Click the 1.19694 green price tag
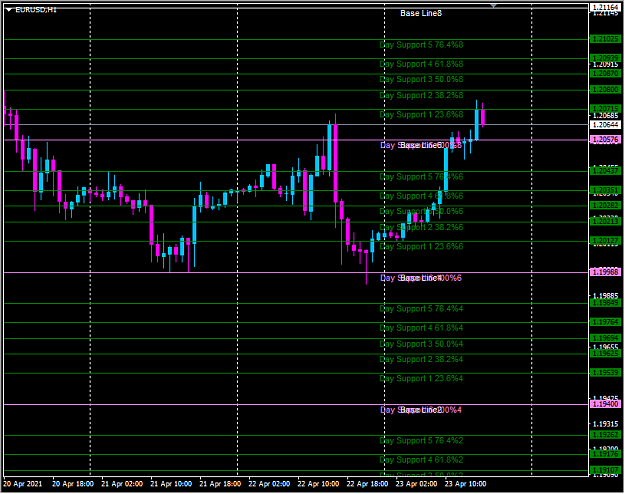This screenshot has width=625, height=494. click(605, 338)
